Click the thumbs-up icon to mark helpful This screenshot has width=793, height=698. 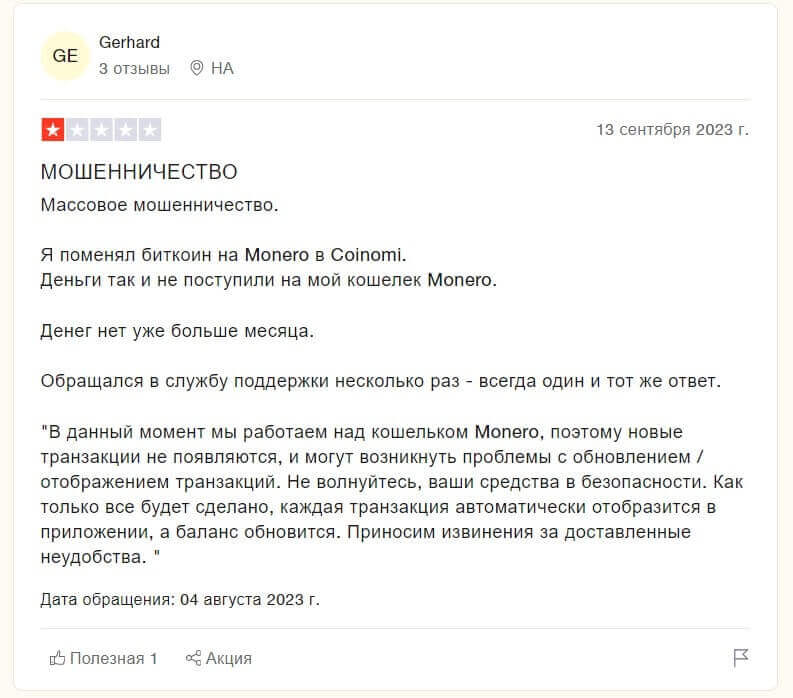(x=57, y=658)
